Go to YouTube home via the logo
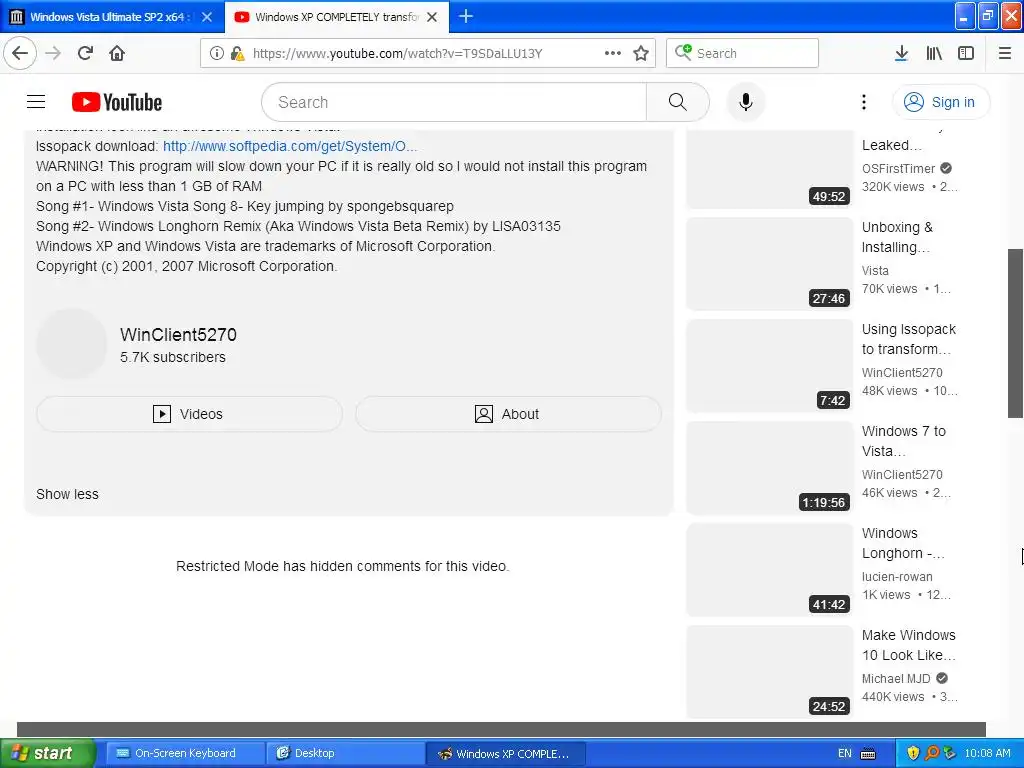The image size is (1024, 768). tap(117, 102)
